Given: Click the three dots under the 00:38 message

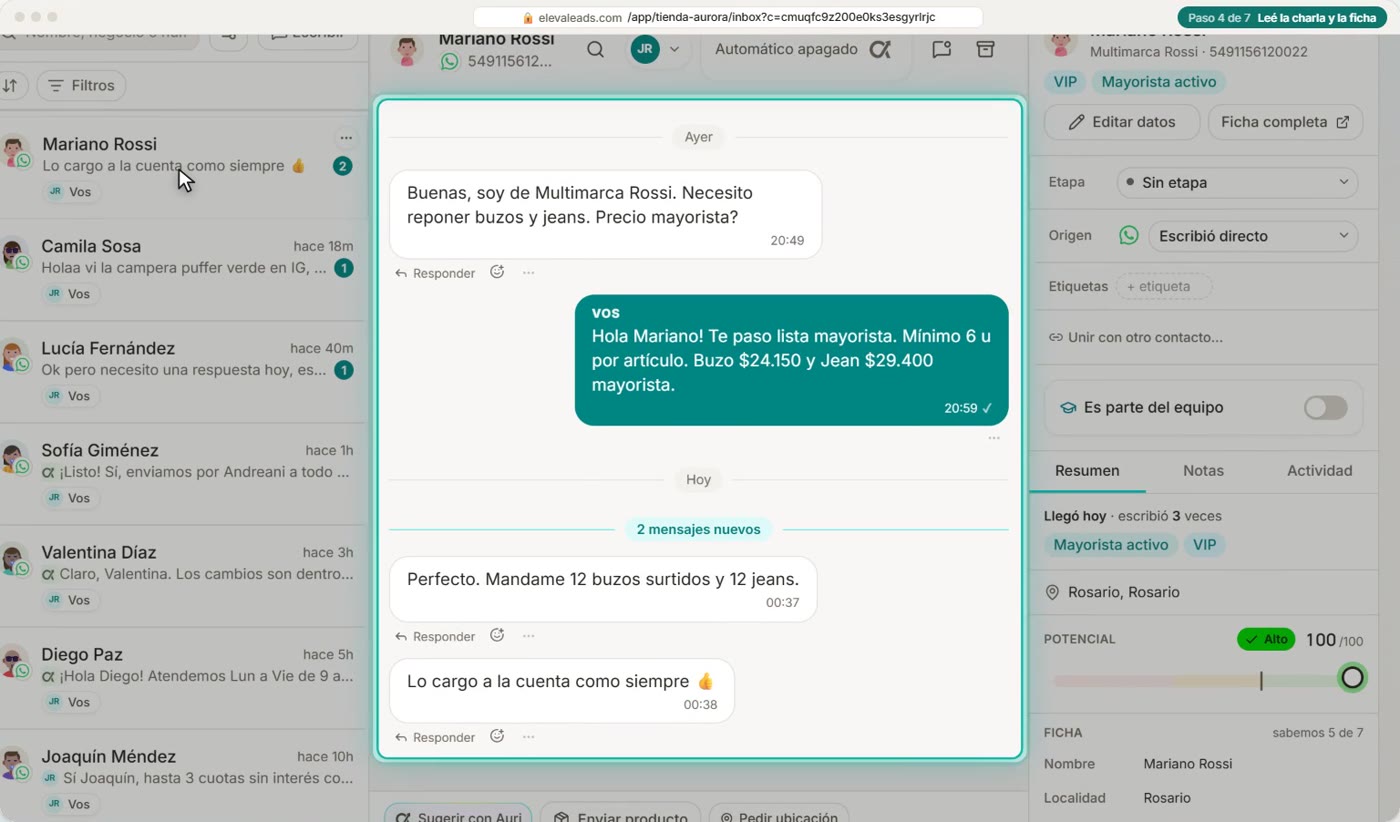Looking at the screenshot, I should 529,737.
